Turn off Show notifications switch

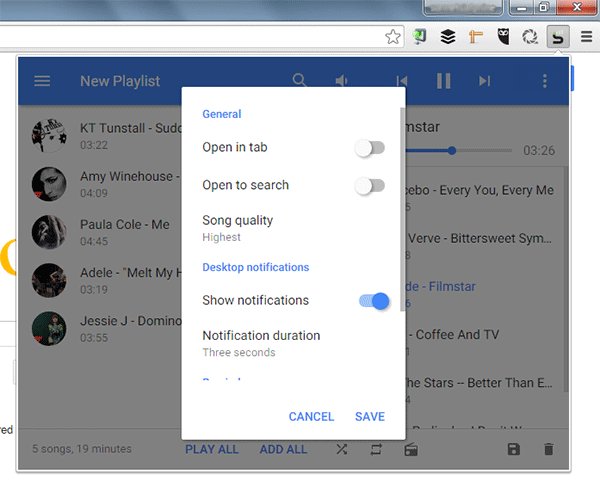[374, 301]
